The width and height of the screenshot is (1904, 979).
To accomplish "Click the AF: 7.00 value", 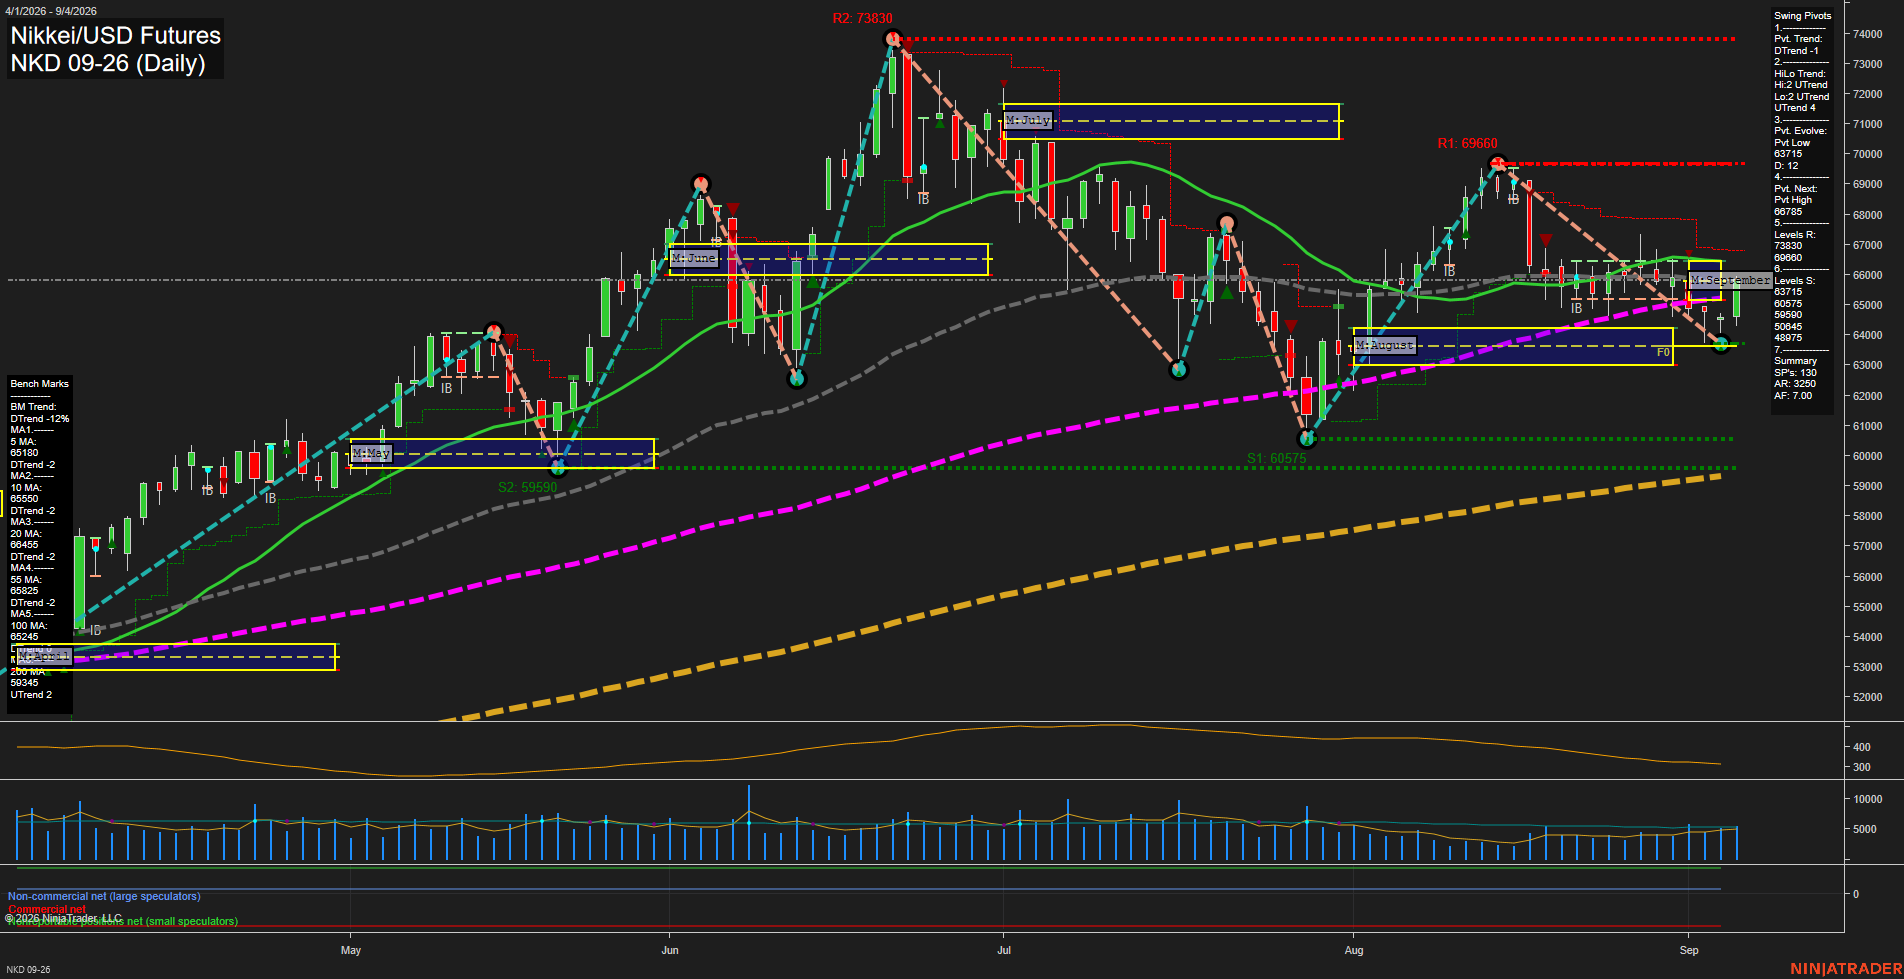I will pos(1793,396).
